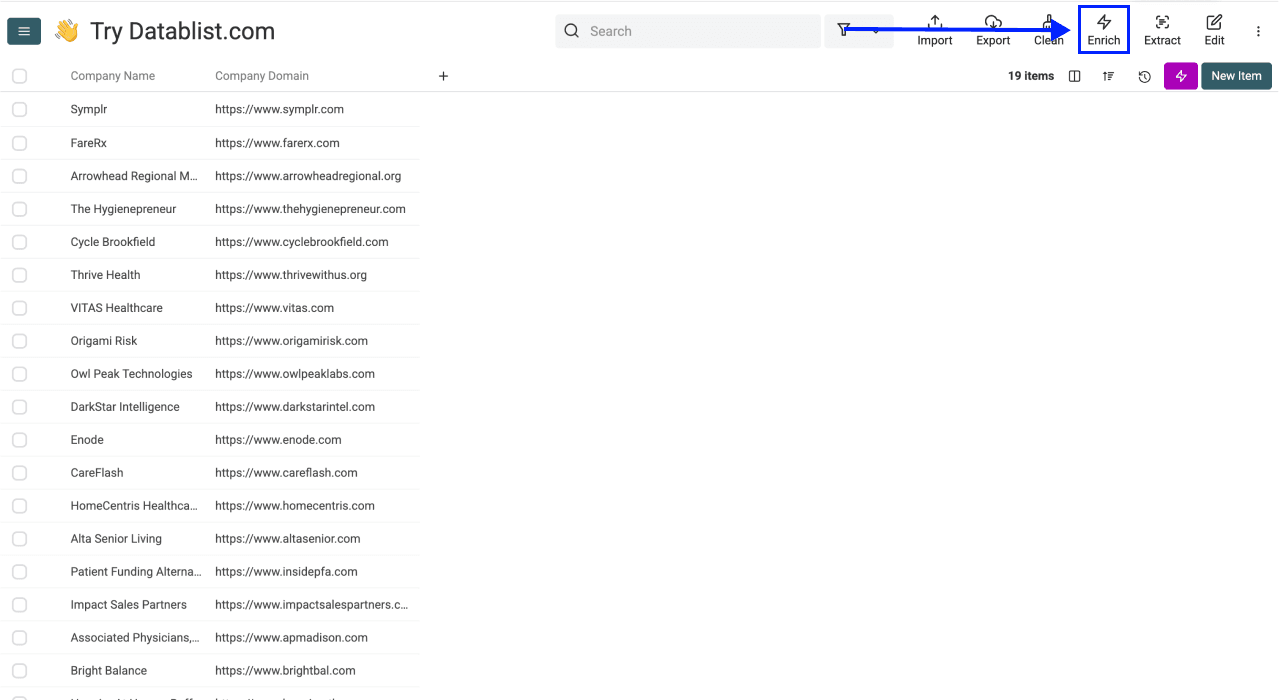Click the Import icon
This screenshot has width=1279, height=700.
[934, 30]
